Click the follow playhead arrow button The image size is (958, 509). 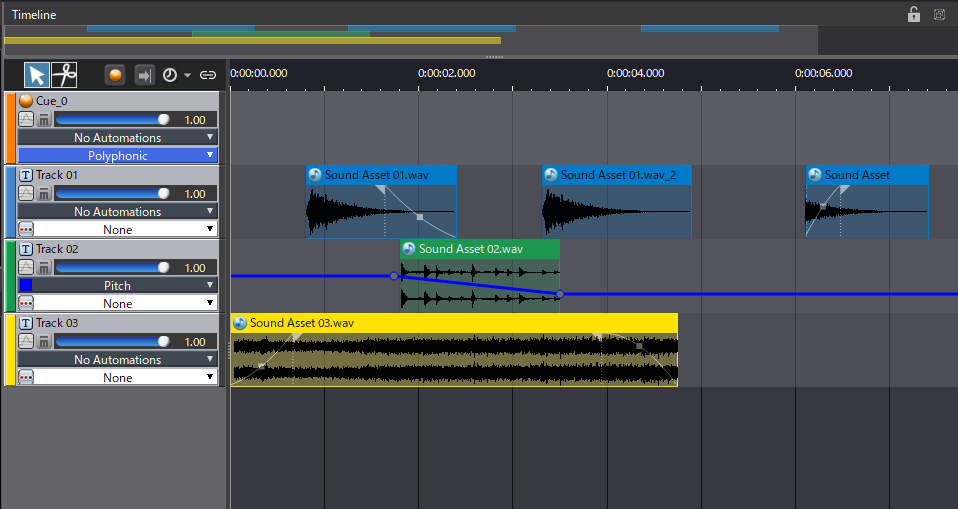(145, 75)
